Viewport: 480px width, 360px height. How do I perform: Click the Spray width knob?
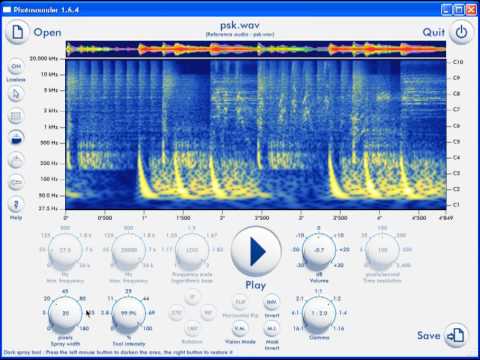pos(65,313)
